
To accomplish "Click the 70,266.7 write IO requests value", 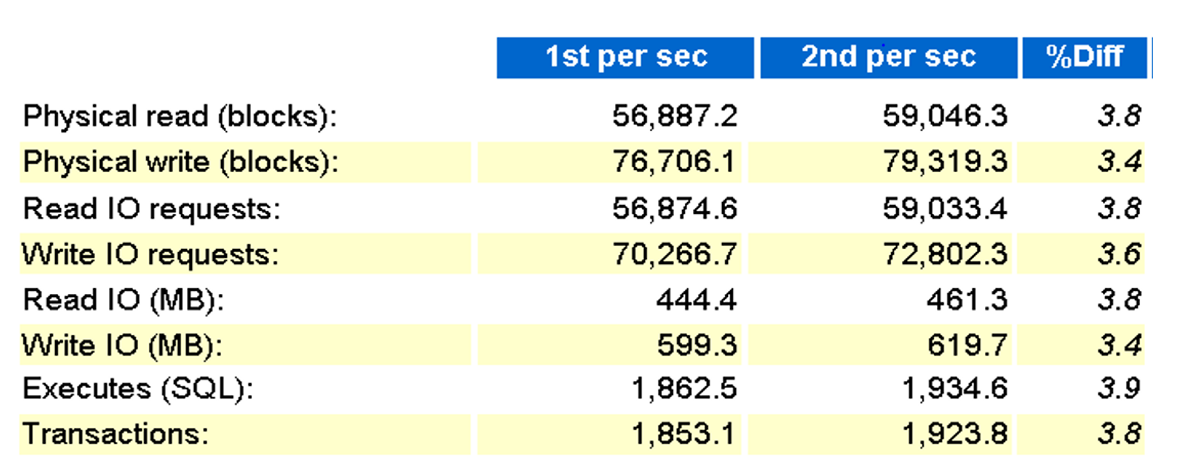I will (x=674, y=255).
